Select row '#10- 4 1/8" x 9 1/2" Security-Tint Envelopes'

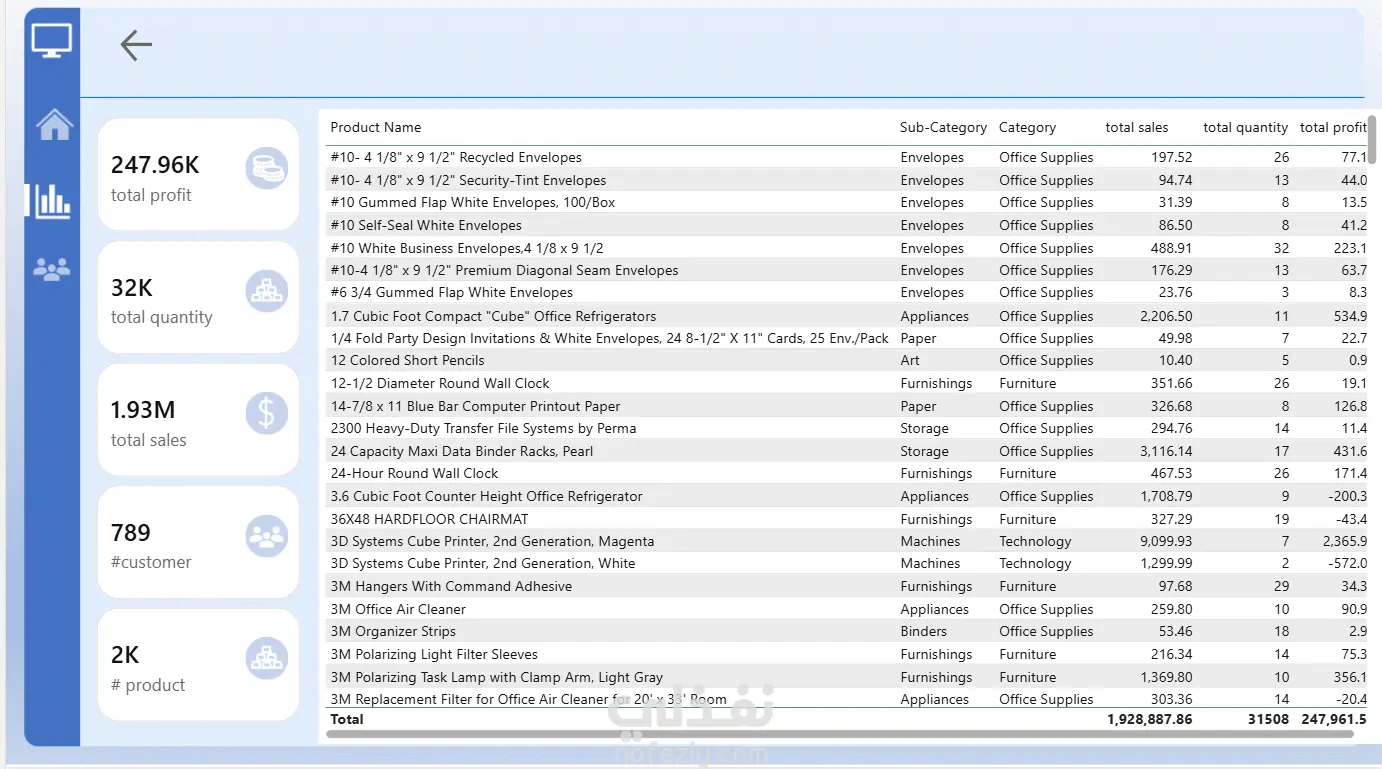(848, 180)
